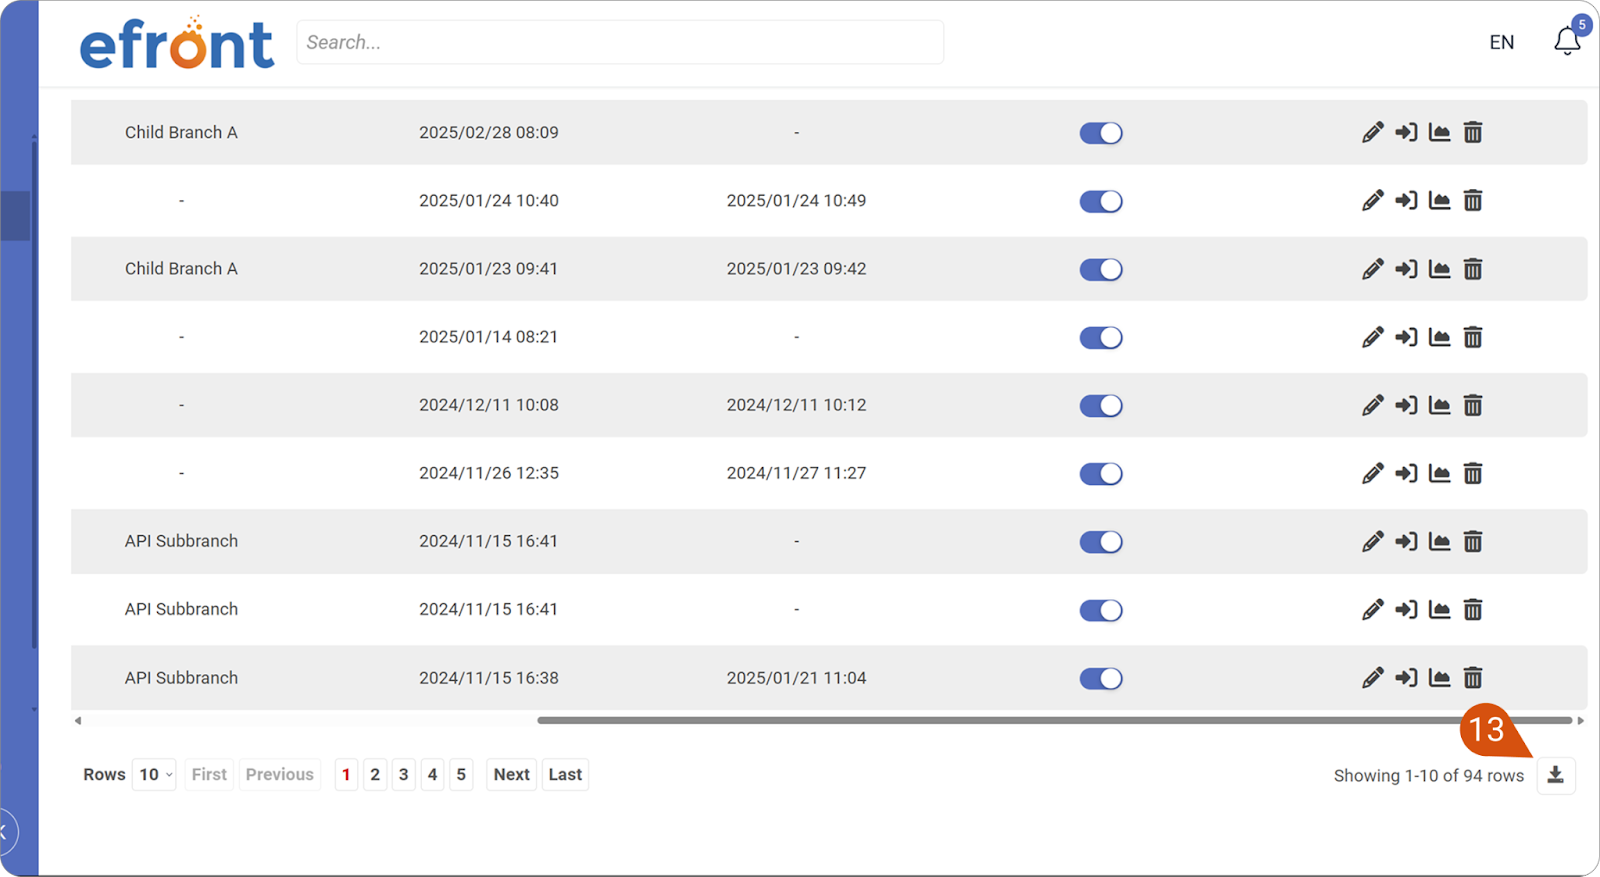Open the EN language selector
The image size is (1600, 877).
pyautogui.click(x=1501, y=42)
